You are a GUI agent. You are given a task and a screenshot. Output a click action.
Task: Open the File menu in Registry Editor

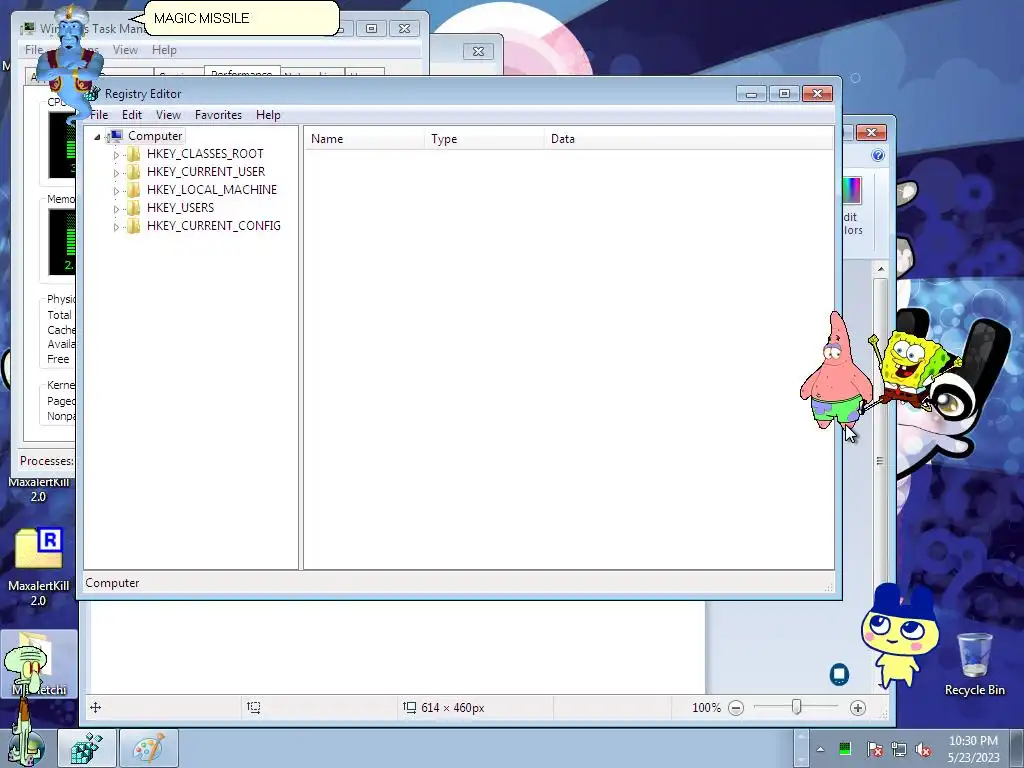(99, 115)
